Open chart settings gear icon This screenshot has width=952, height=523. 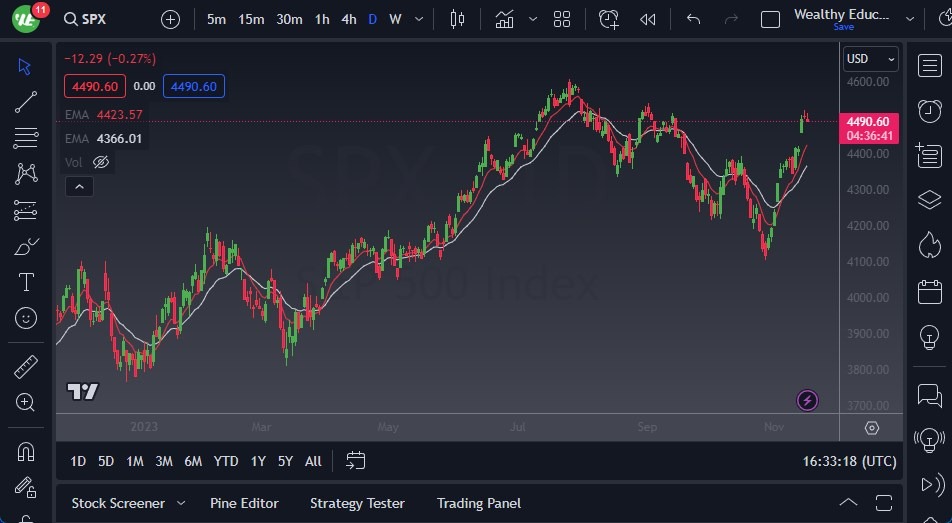872,428
